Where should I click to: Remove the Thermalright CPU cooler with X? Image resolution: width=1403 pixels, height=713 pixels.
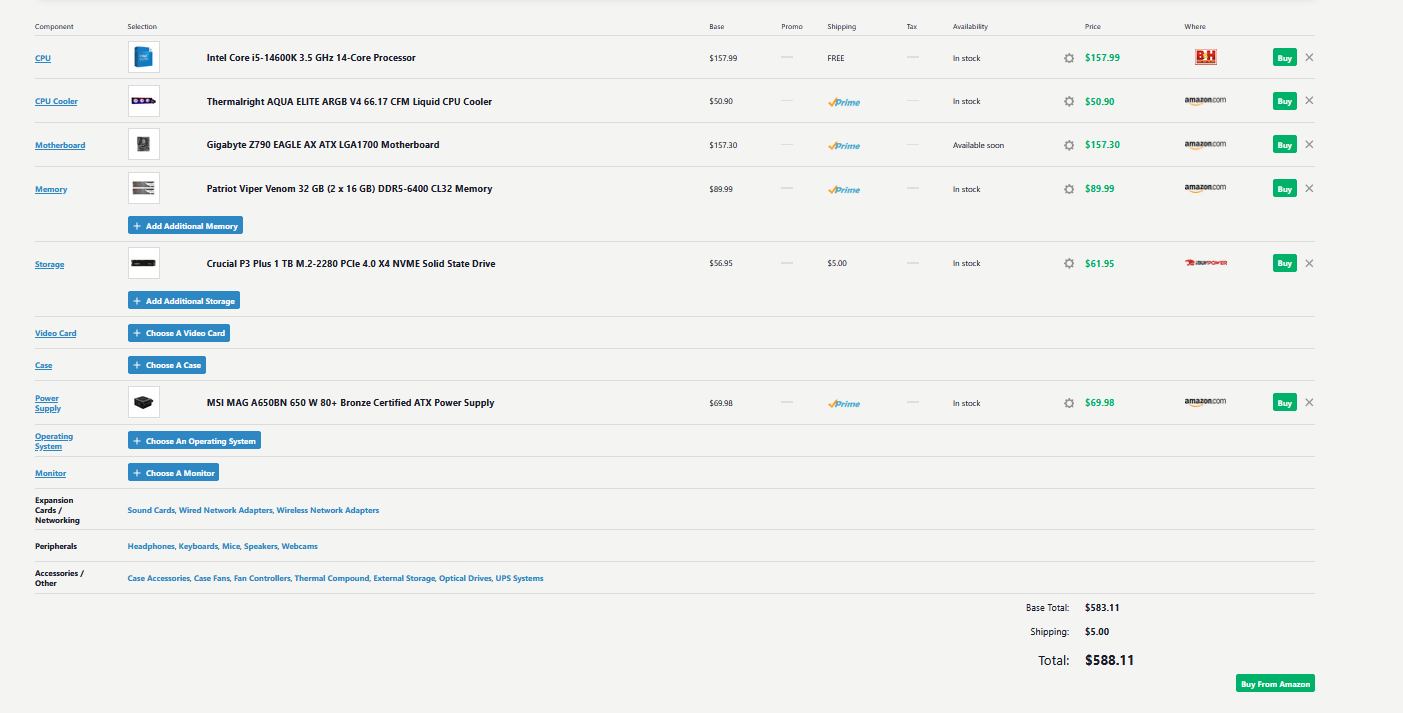1309,100
